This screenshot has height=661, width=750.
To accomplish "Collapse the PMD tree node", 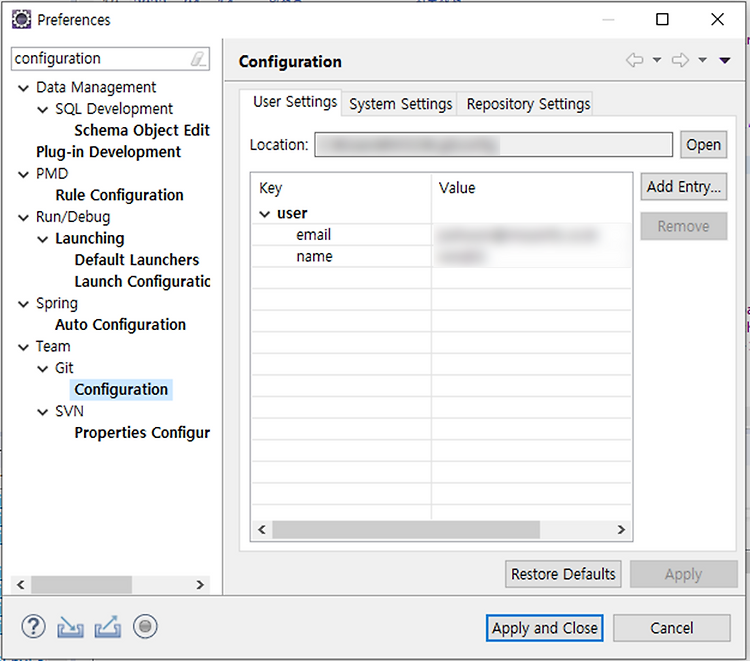I will coord(23,175).
